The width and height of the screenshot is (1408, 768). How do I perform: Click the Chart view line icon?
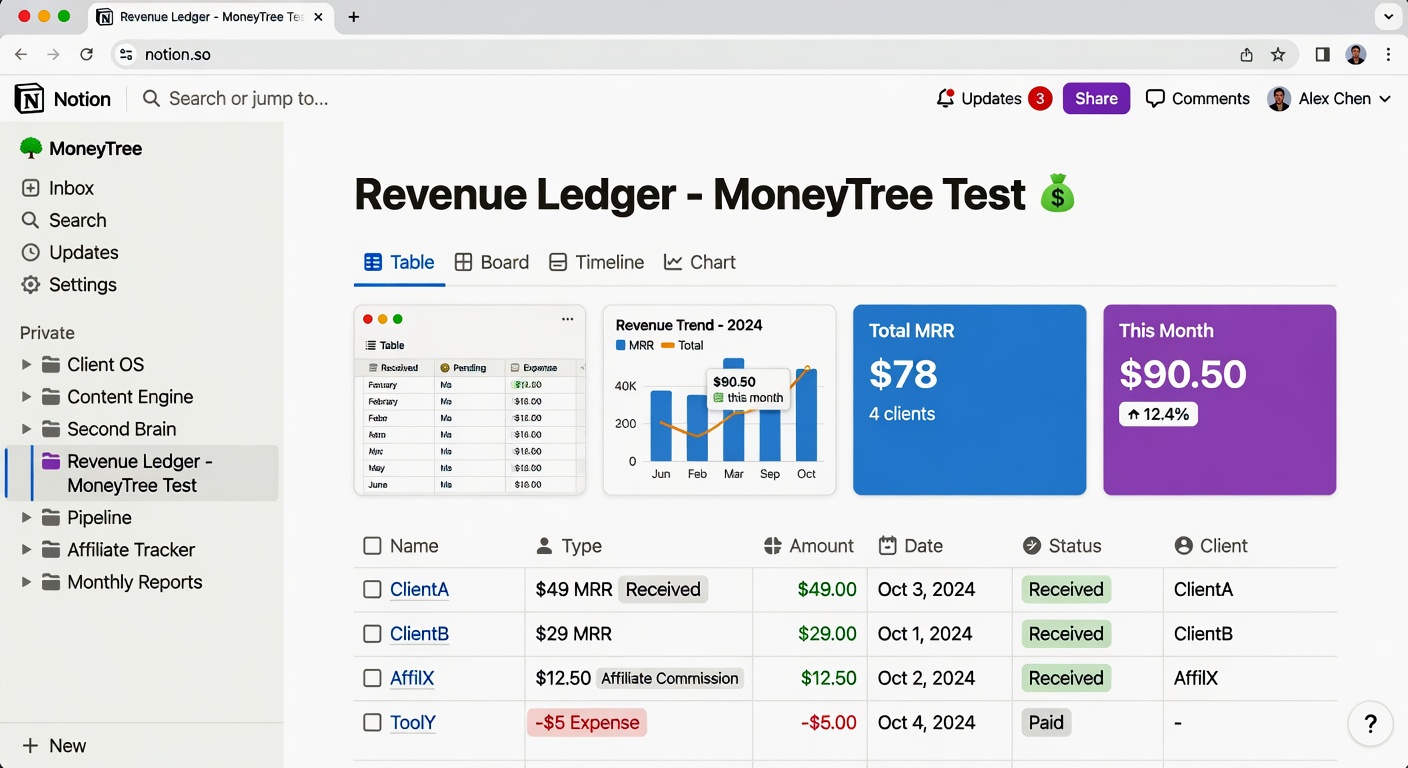673,262
